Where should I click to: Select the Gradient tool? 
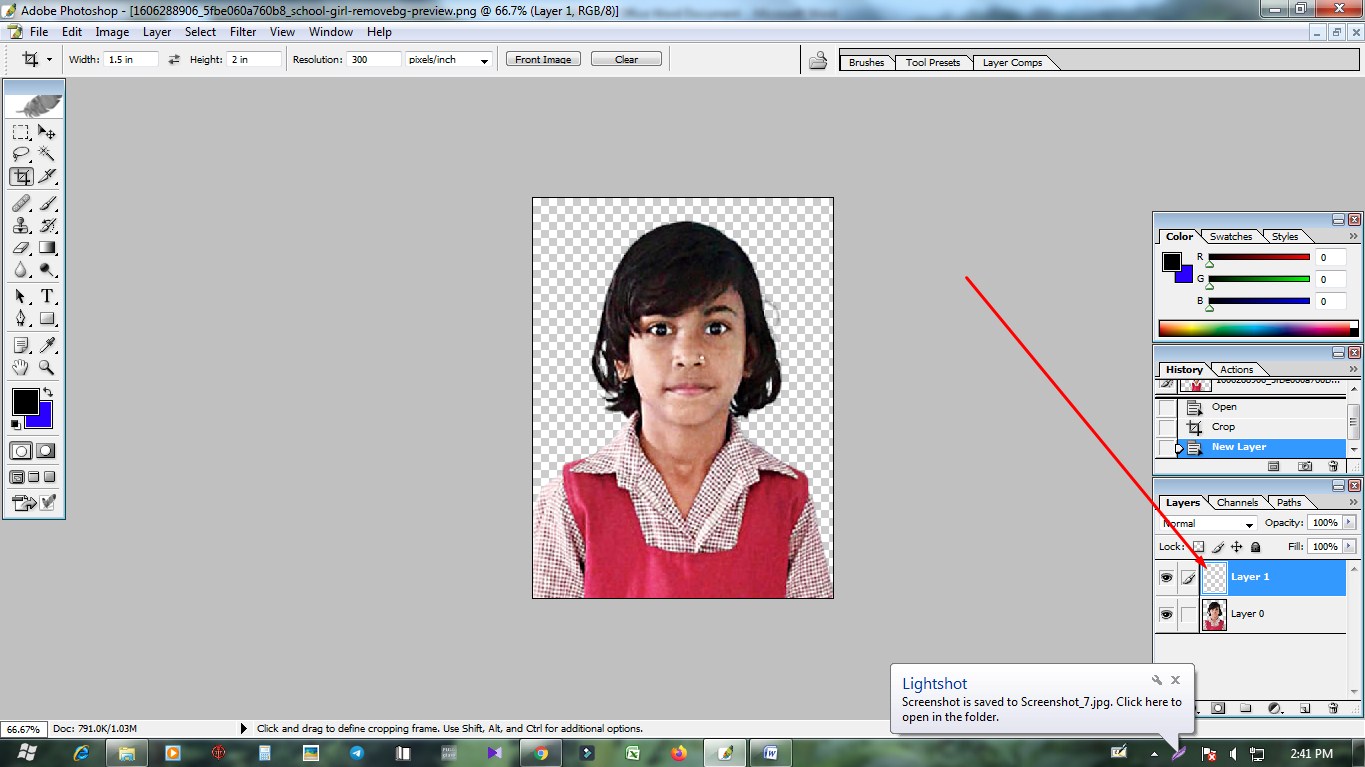47,247
